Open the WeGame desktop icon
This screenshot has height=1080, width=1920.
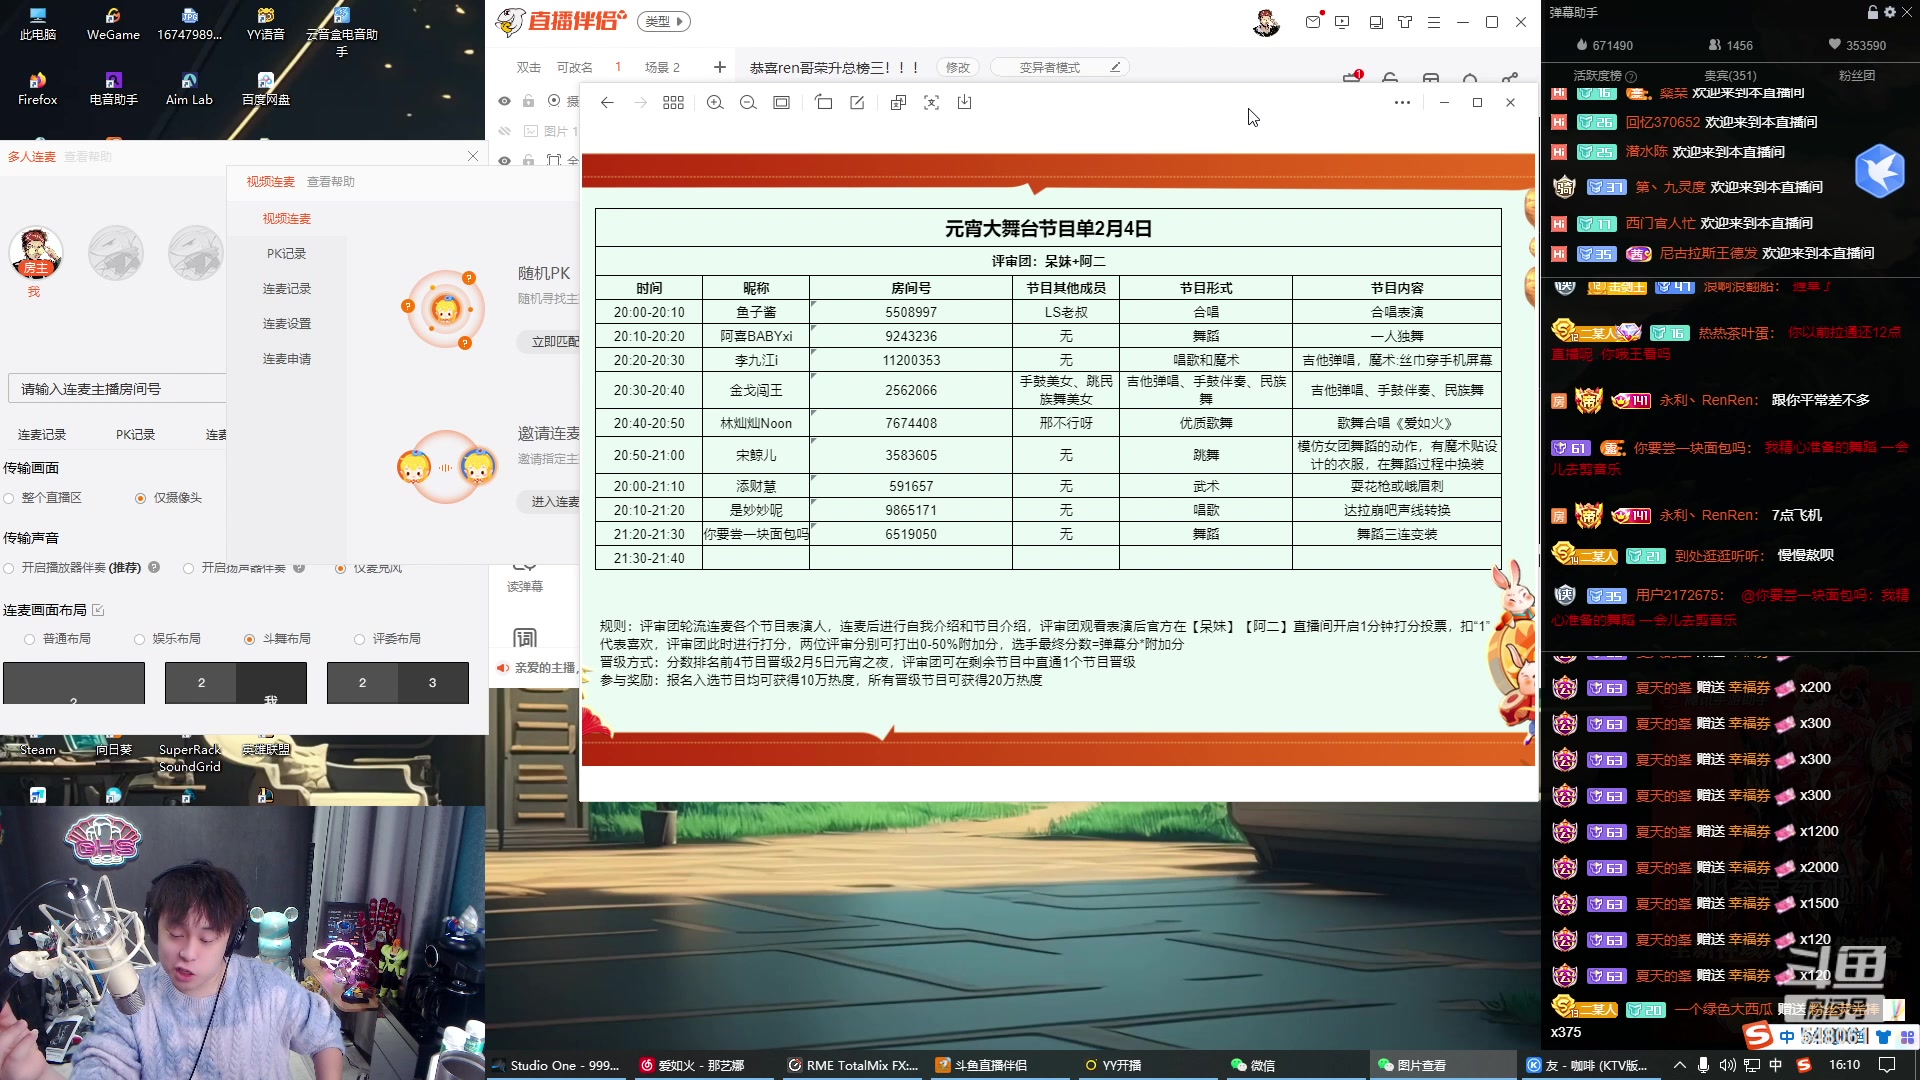[x=113, y=23]
